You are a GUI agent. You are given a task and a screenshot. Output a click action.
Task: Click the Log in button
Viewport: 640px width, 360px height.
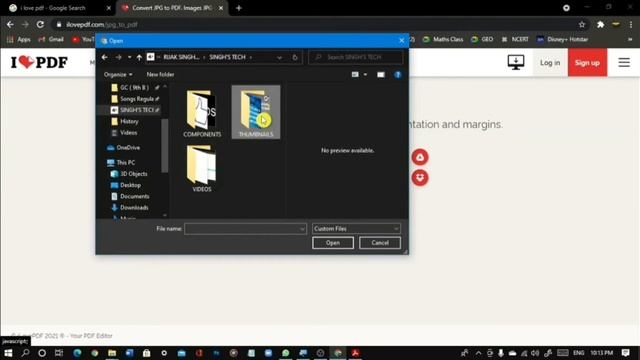coord(550,62)
